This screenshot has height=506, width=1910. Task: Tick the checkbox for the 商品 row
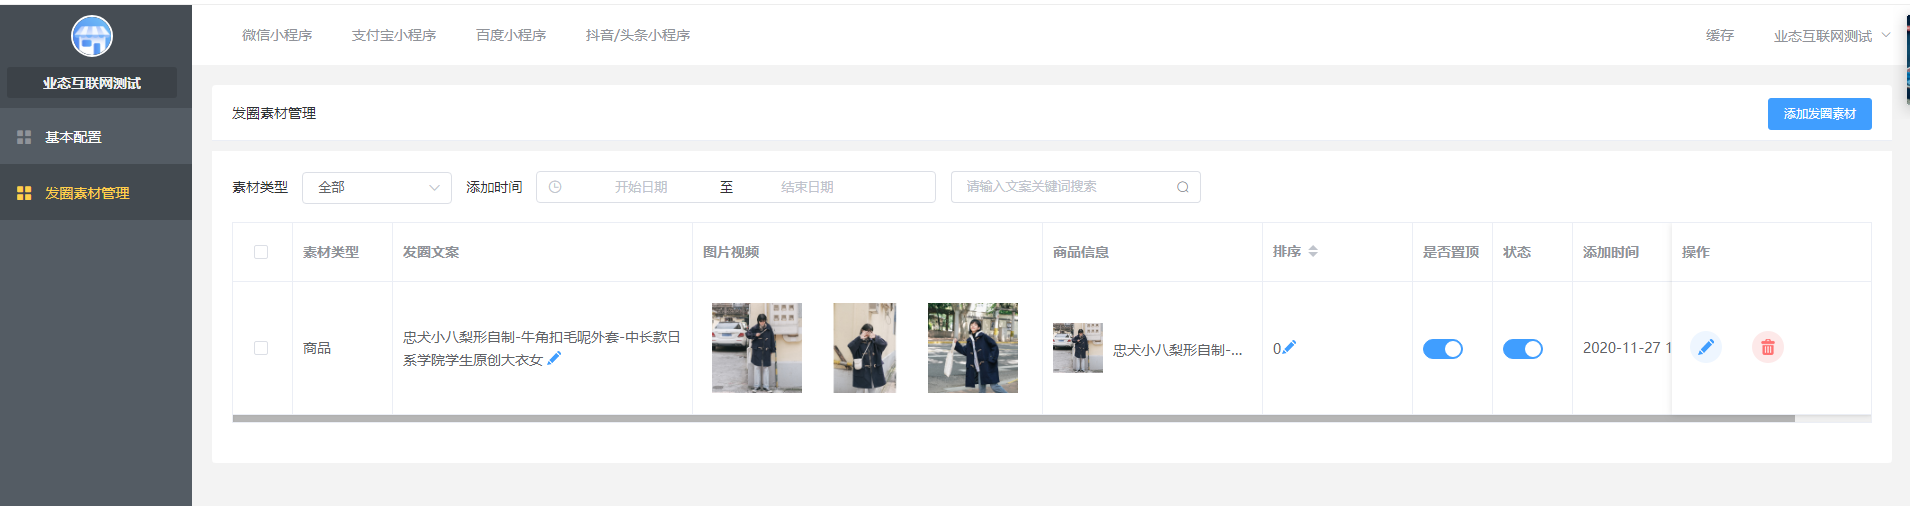pyautogui.click(x=261, y=348)
